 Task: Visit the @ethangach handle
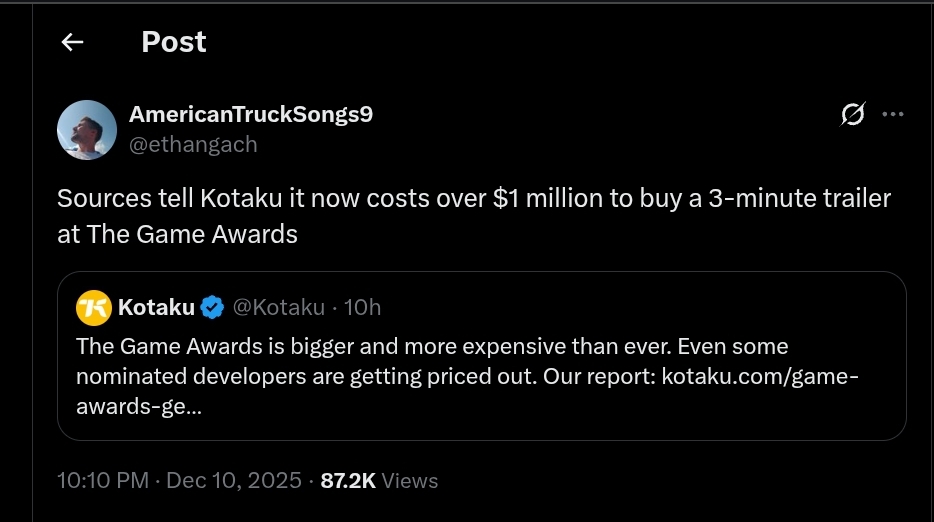tap(193, 144)
